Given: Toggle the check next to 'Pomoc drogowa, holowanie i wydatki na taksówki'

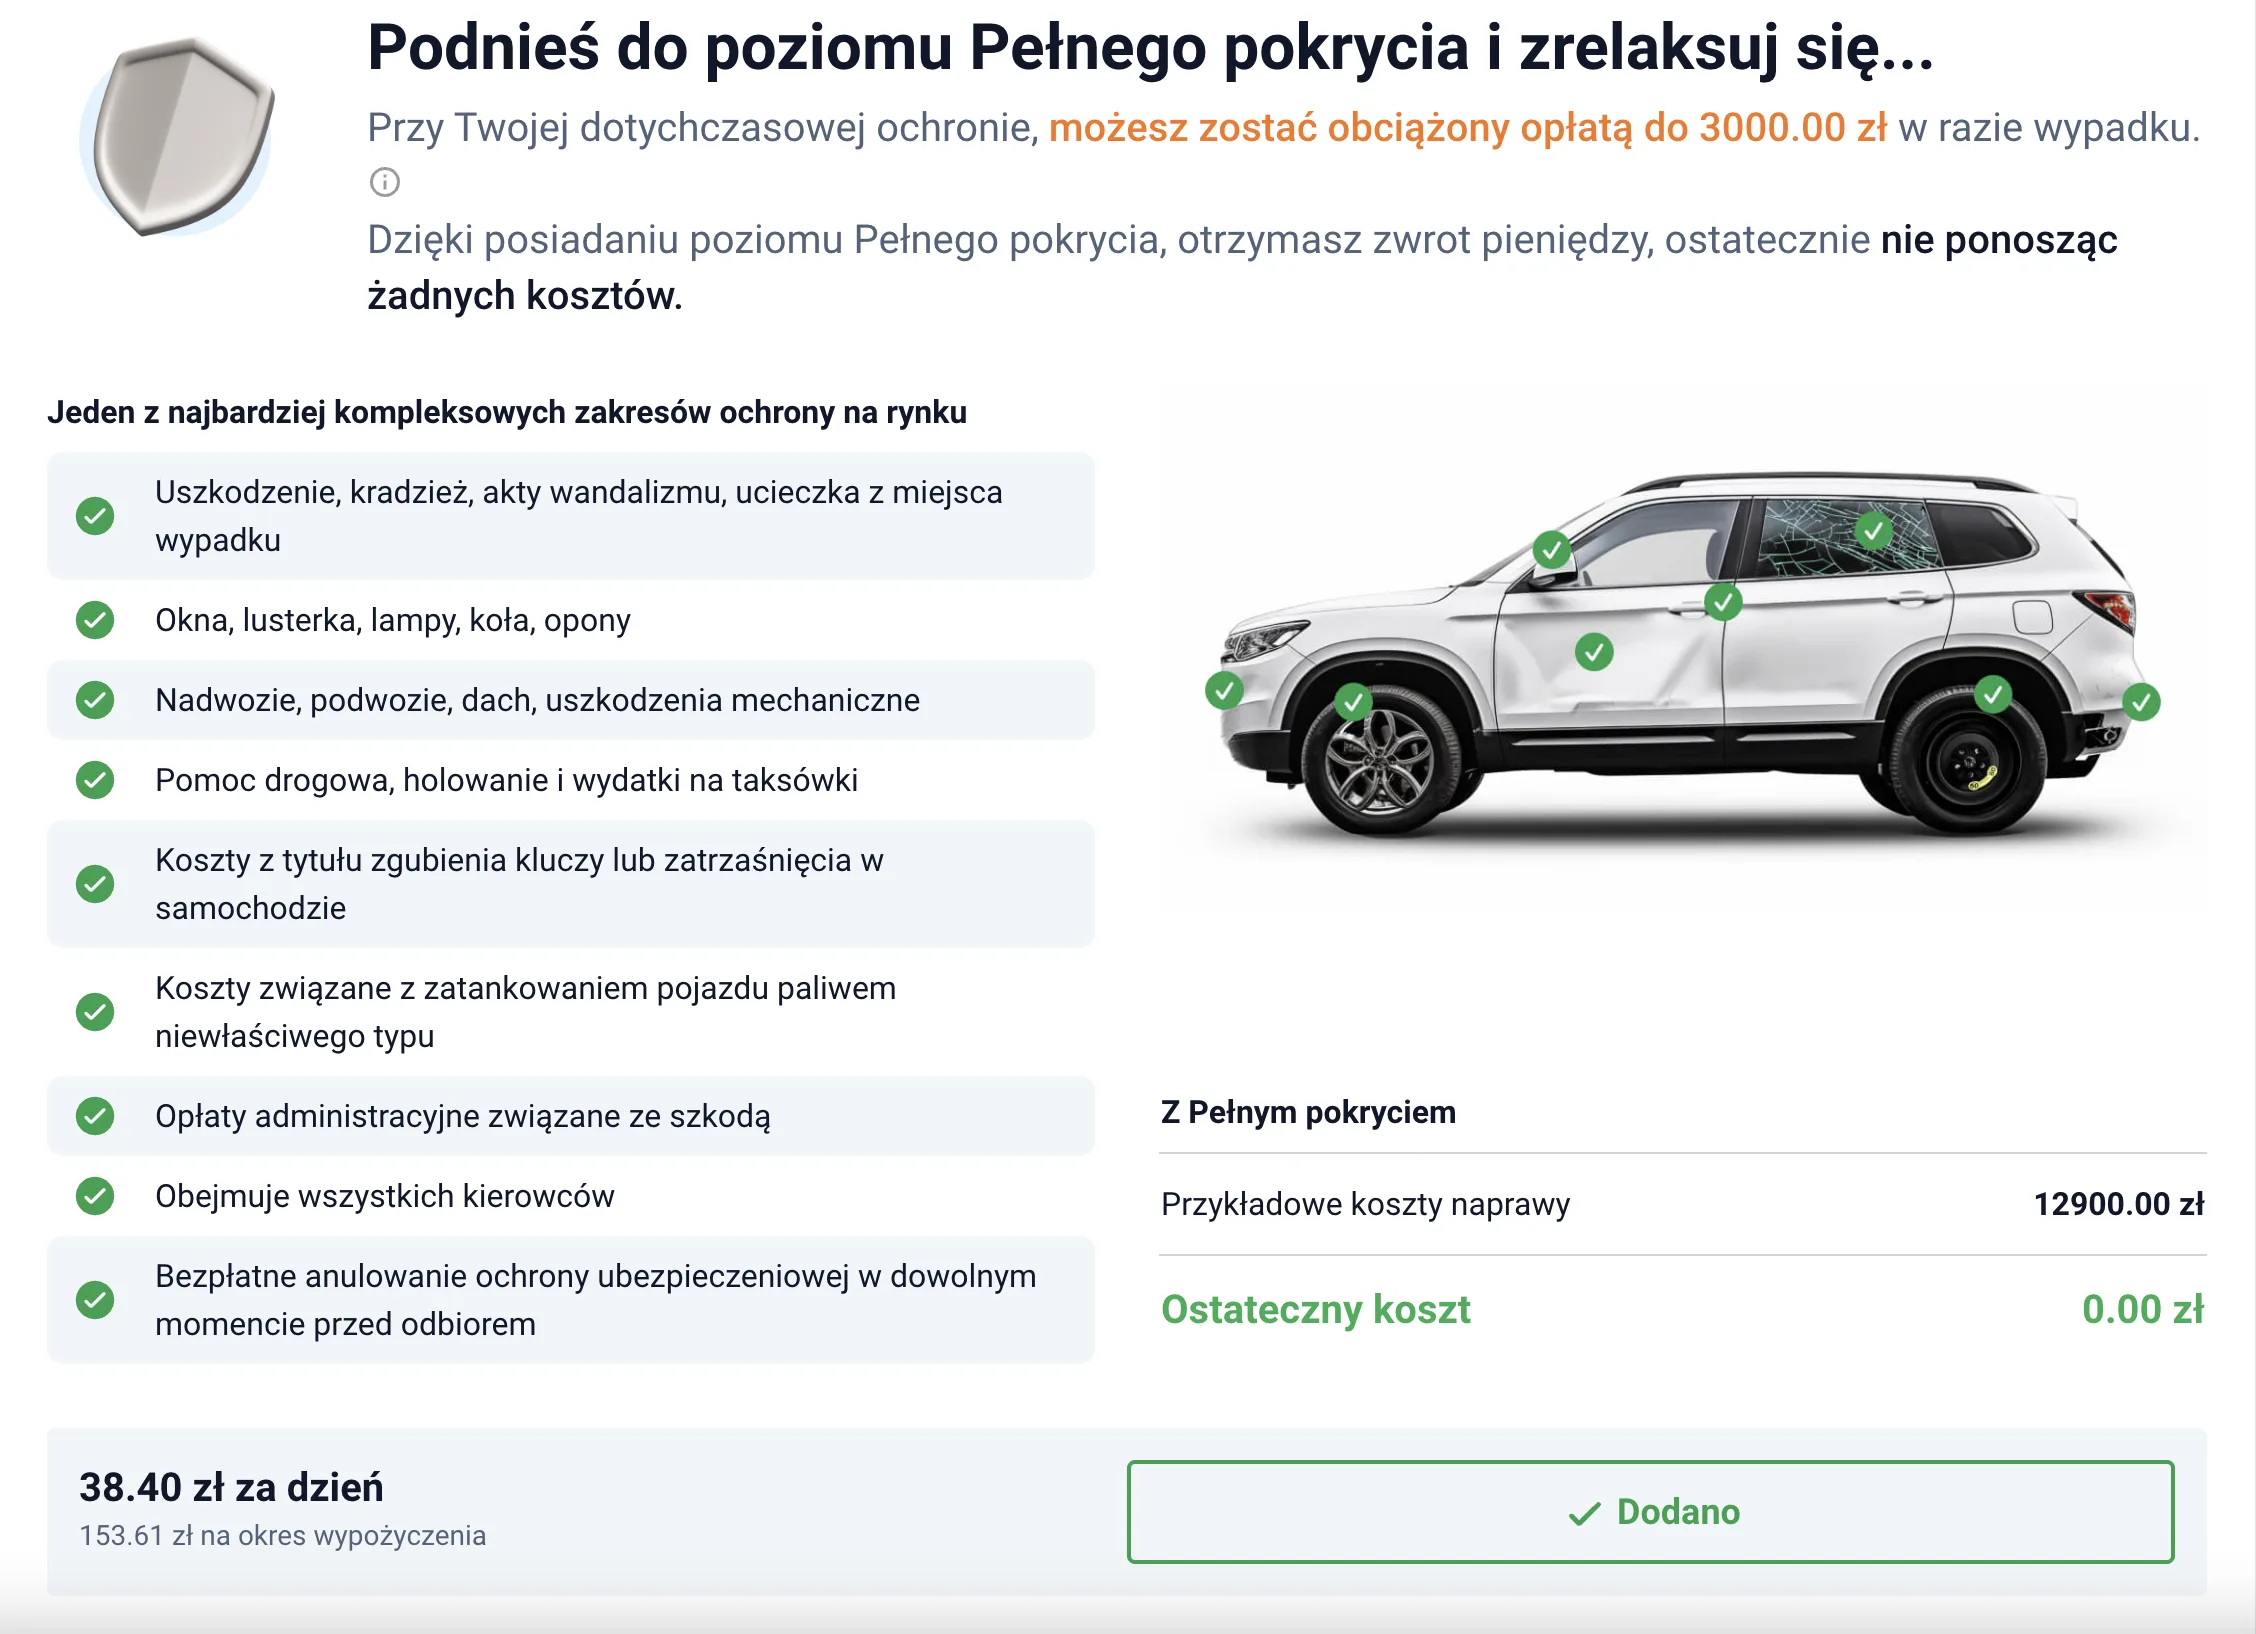Looking at the screenshot, I should [94, 782].
